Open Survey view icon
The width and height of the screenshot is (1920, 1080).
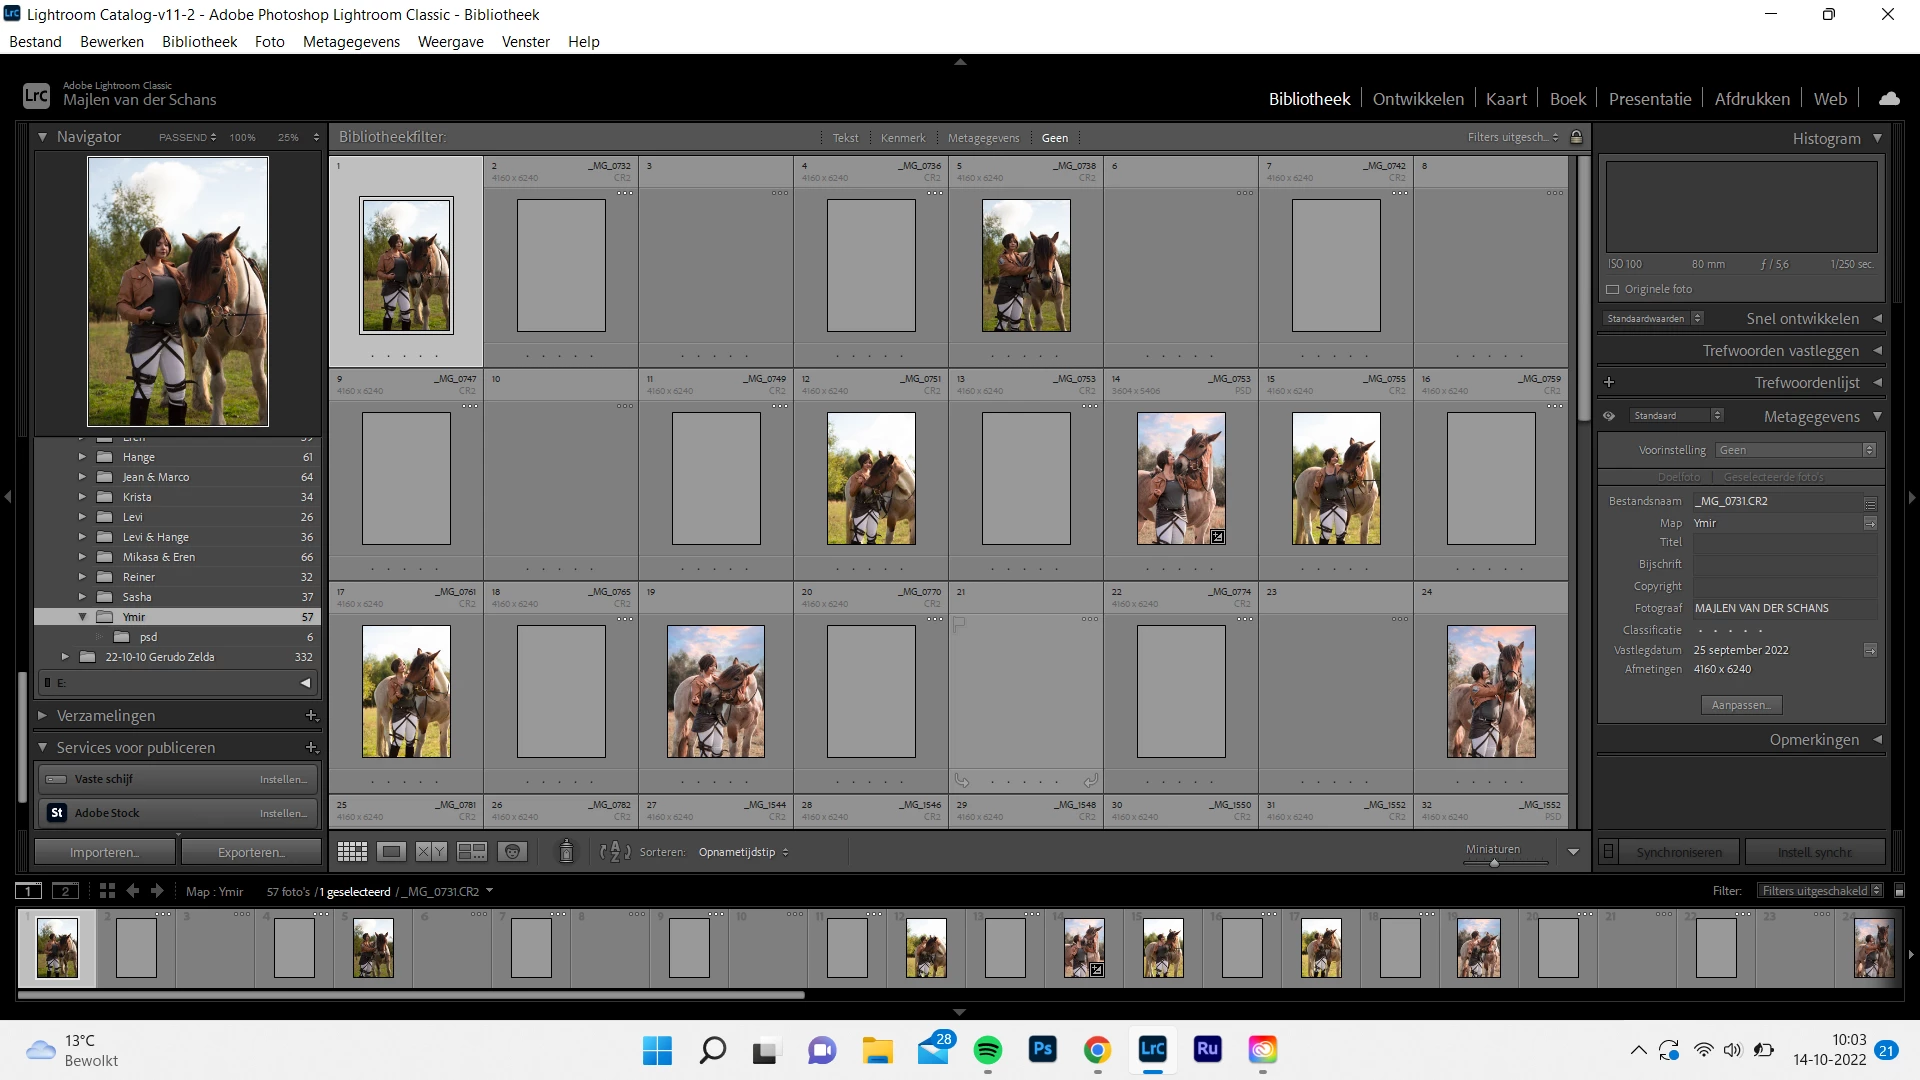point(471,852)
